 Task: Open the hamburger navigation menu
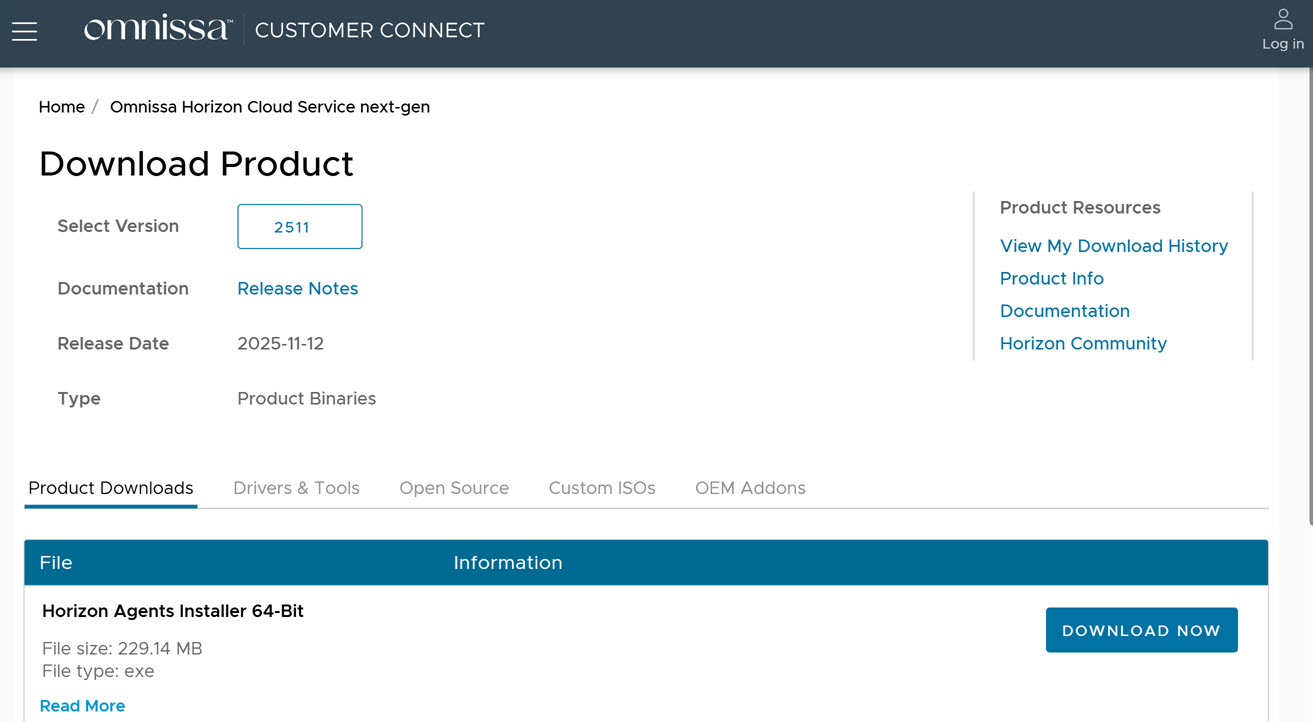(x=25, y=32)
